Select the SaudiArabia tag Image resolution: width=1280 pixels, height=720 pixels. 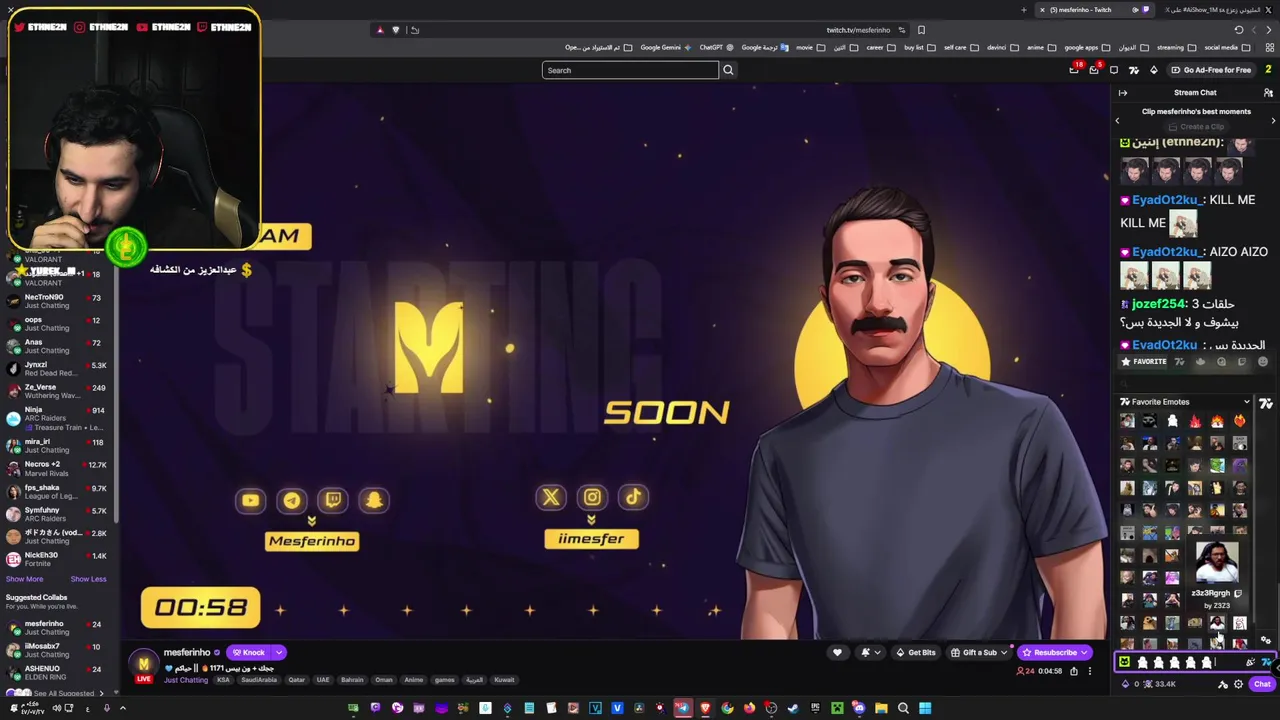[259, 680]
